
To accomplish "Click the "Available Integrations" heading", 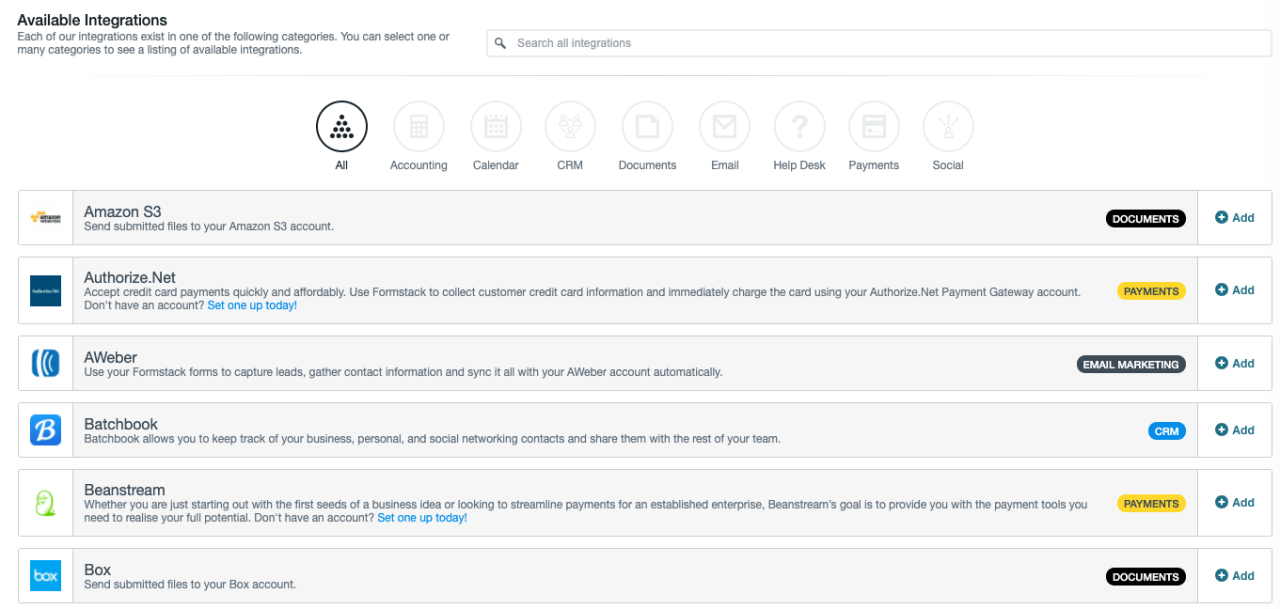I will tap(92, 20).
